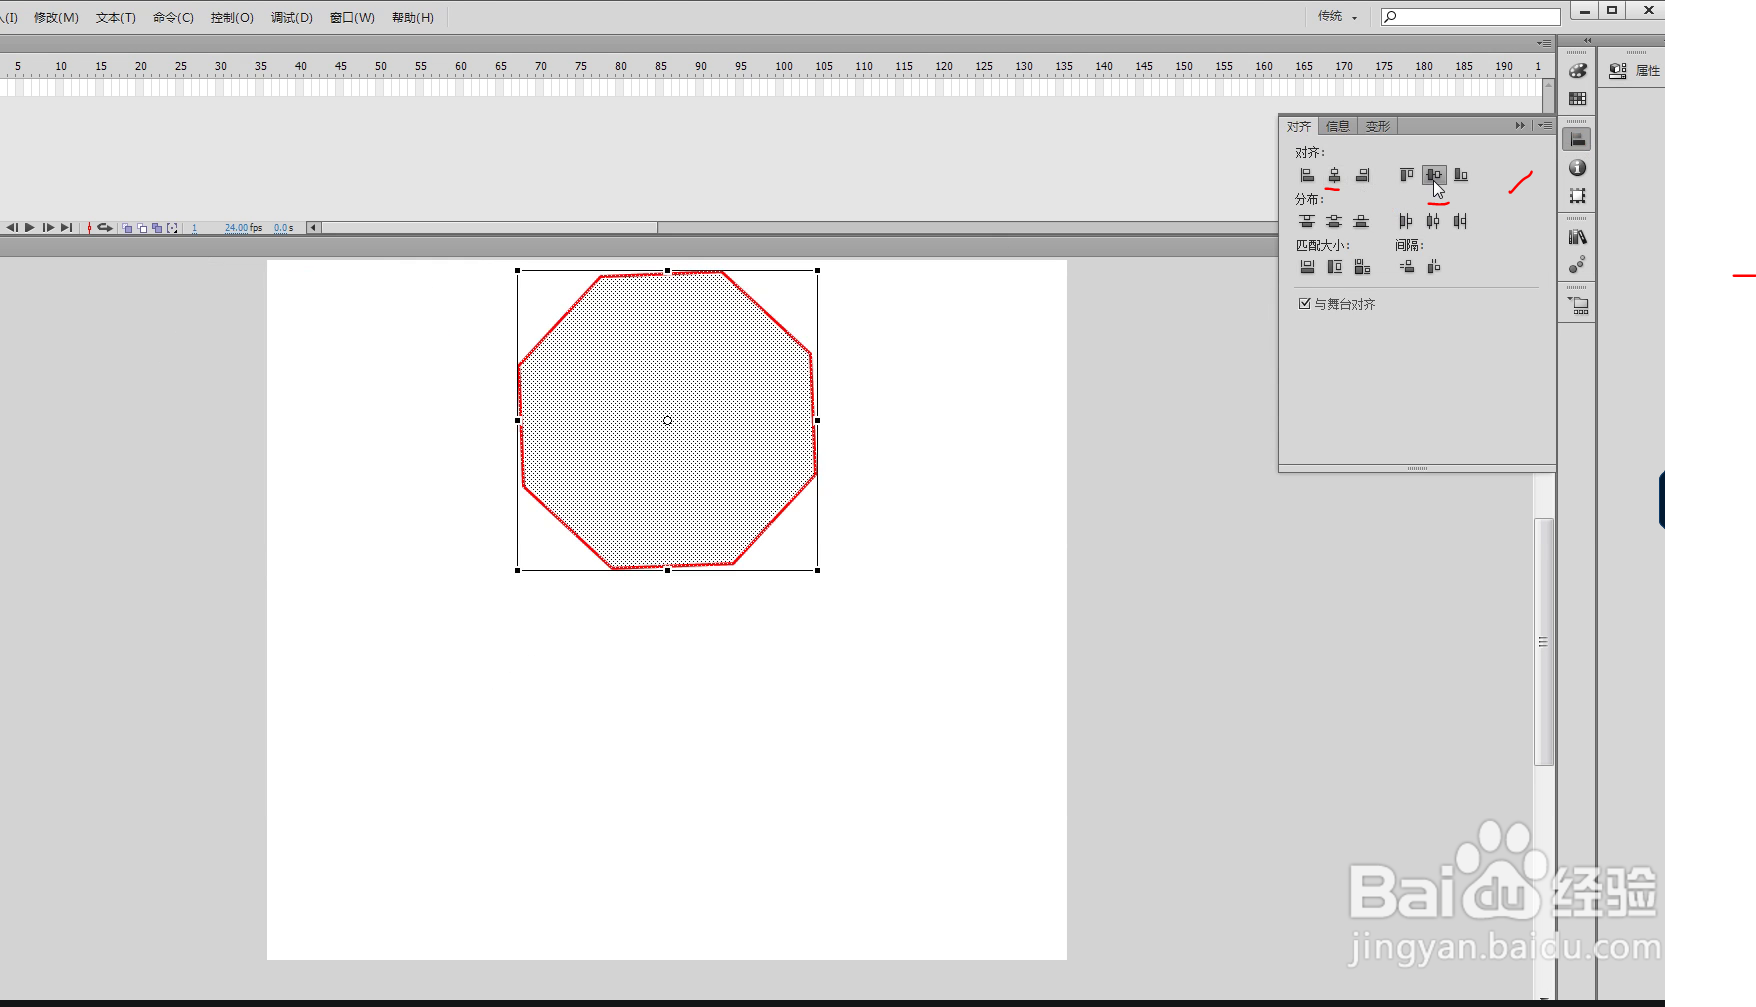Open the Color panel from the right sidebar
Image resolution: width=1756 pixels, height=1007 pixels.
1576,71
